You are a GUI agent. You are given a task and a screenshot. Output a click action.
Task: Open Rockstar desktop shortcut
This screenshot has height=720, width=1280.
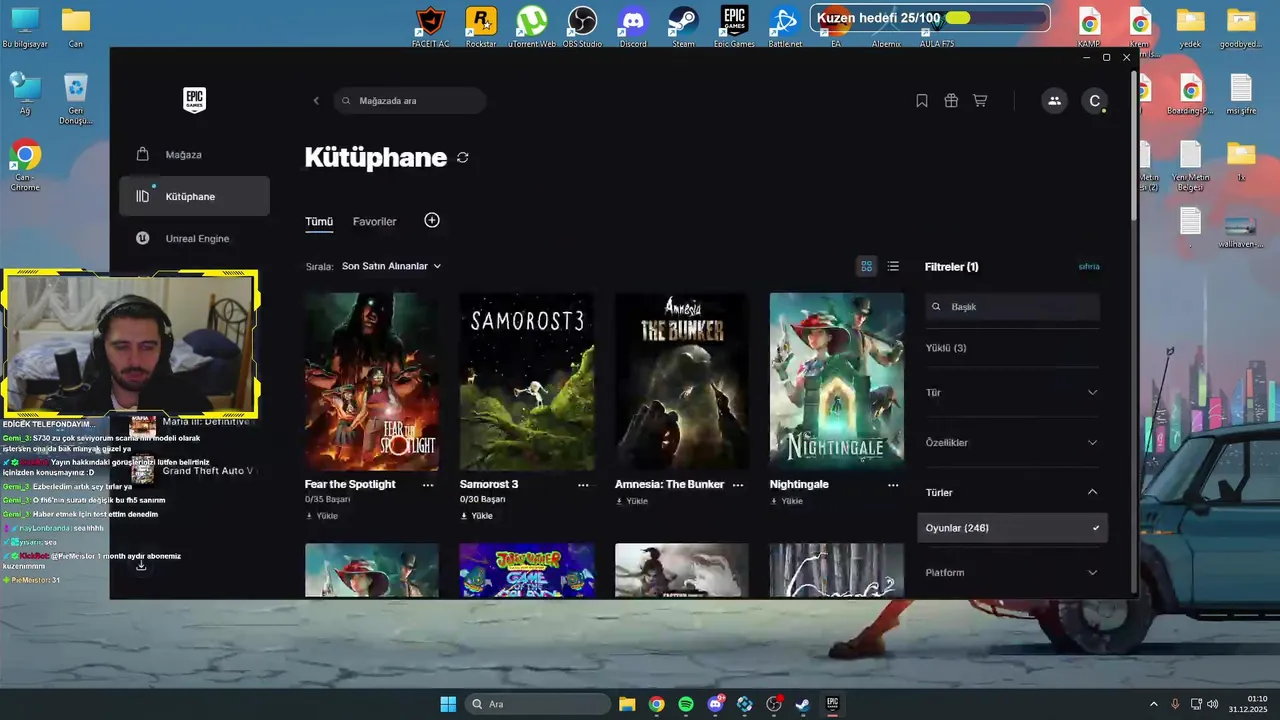[481, 26]
